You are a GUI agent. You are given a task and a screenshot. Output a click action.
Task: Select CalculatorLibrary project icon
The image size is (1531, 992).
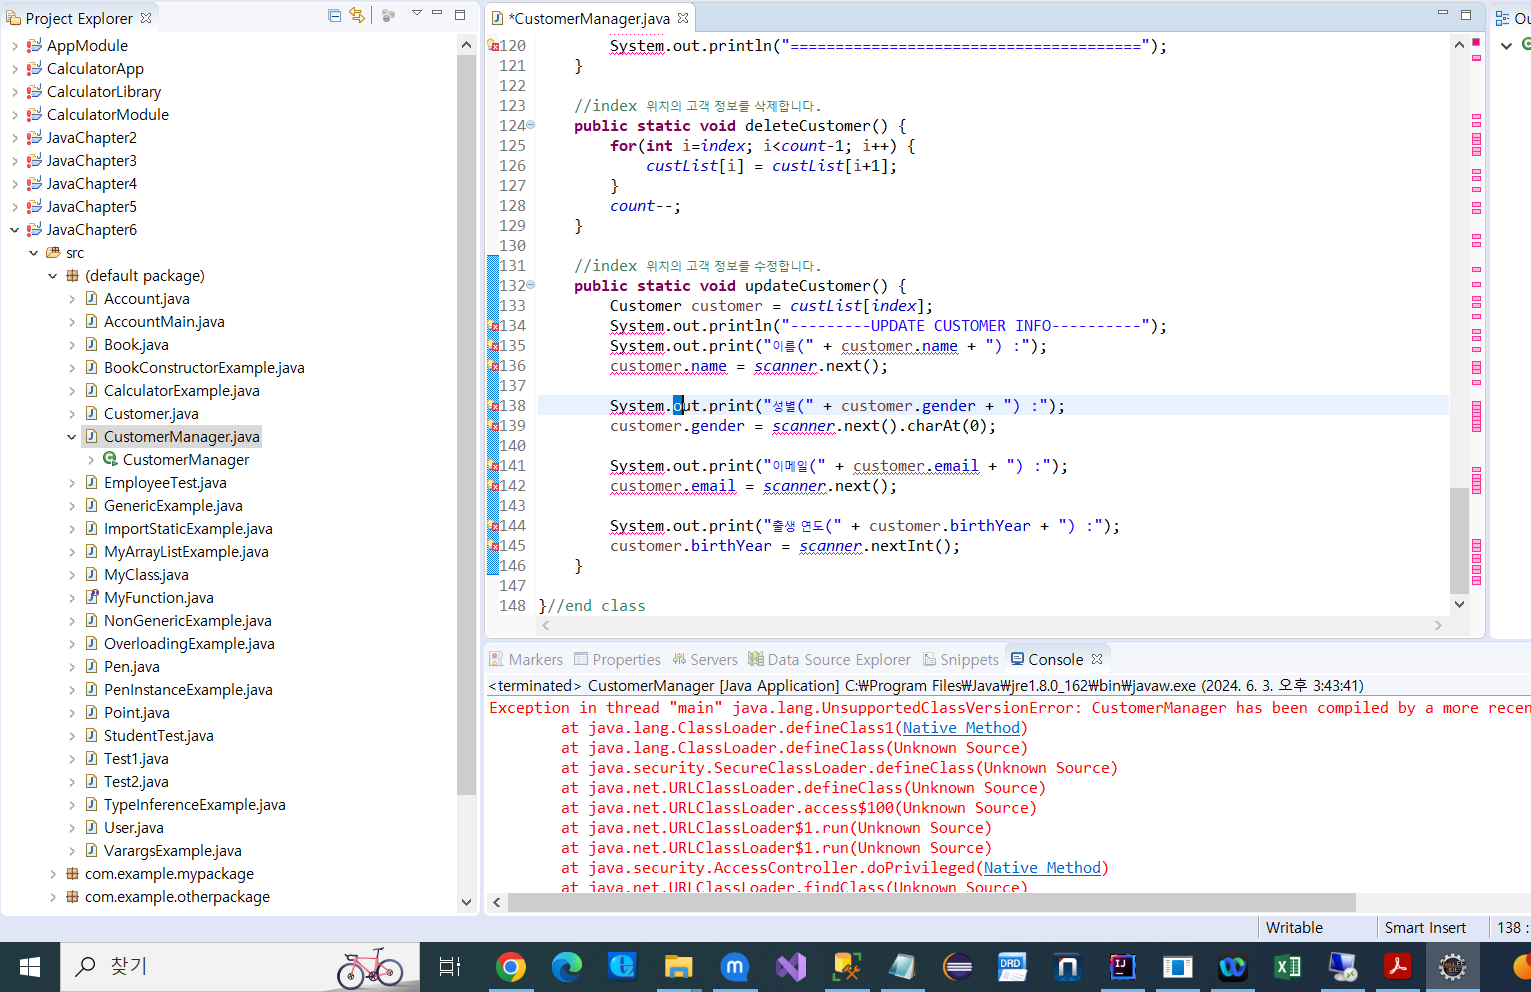[x=34, y=92]
